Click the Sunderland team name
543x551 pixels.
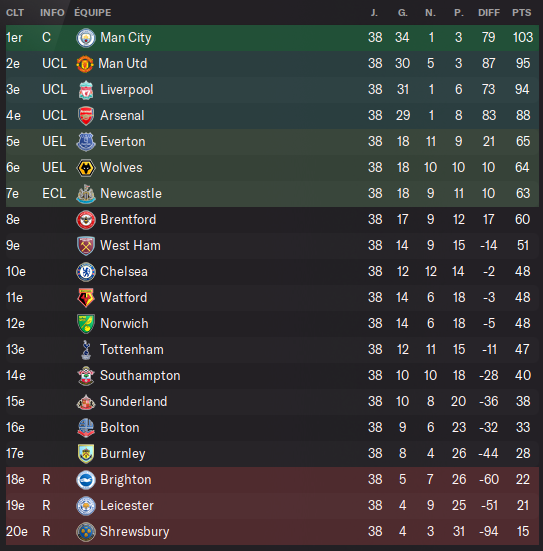pyautogui.click(x=134, y=402)
